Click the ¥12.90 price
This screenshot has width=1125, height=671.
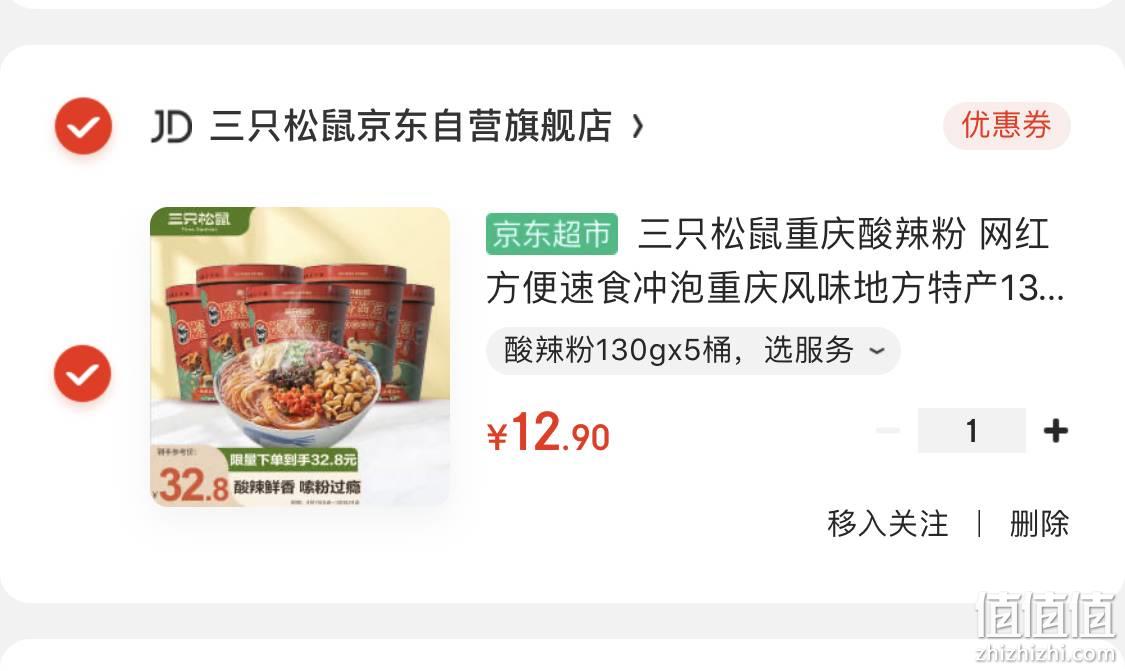coord(548,433)
